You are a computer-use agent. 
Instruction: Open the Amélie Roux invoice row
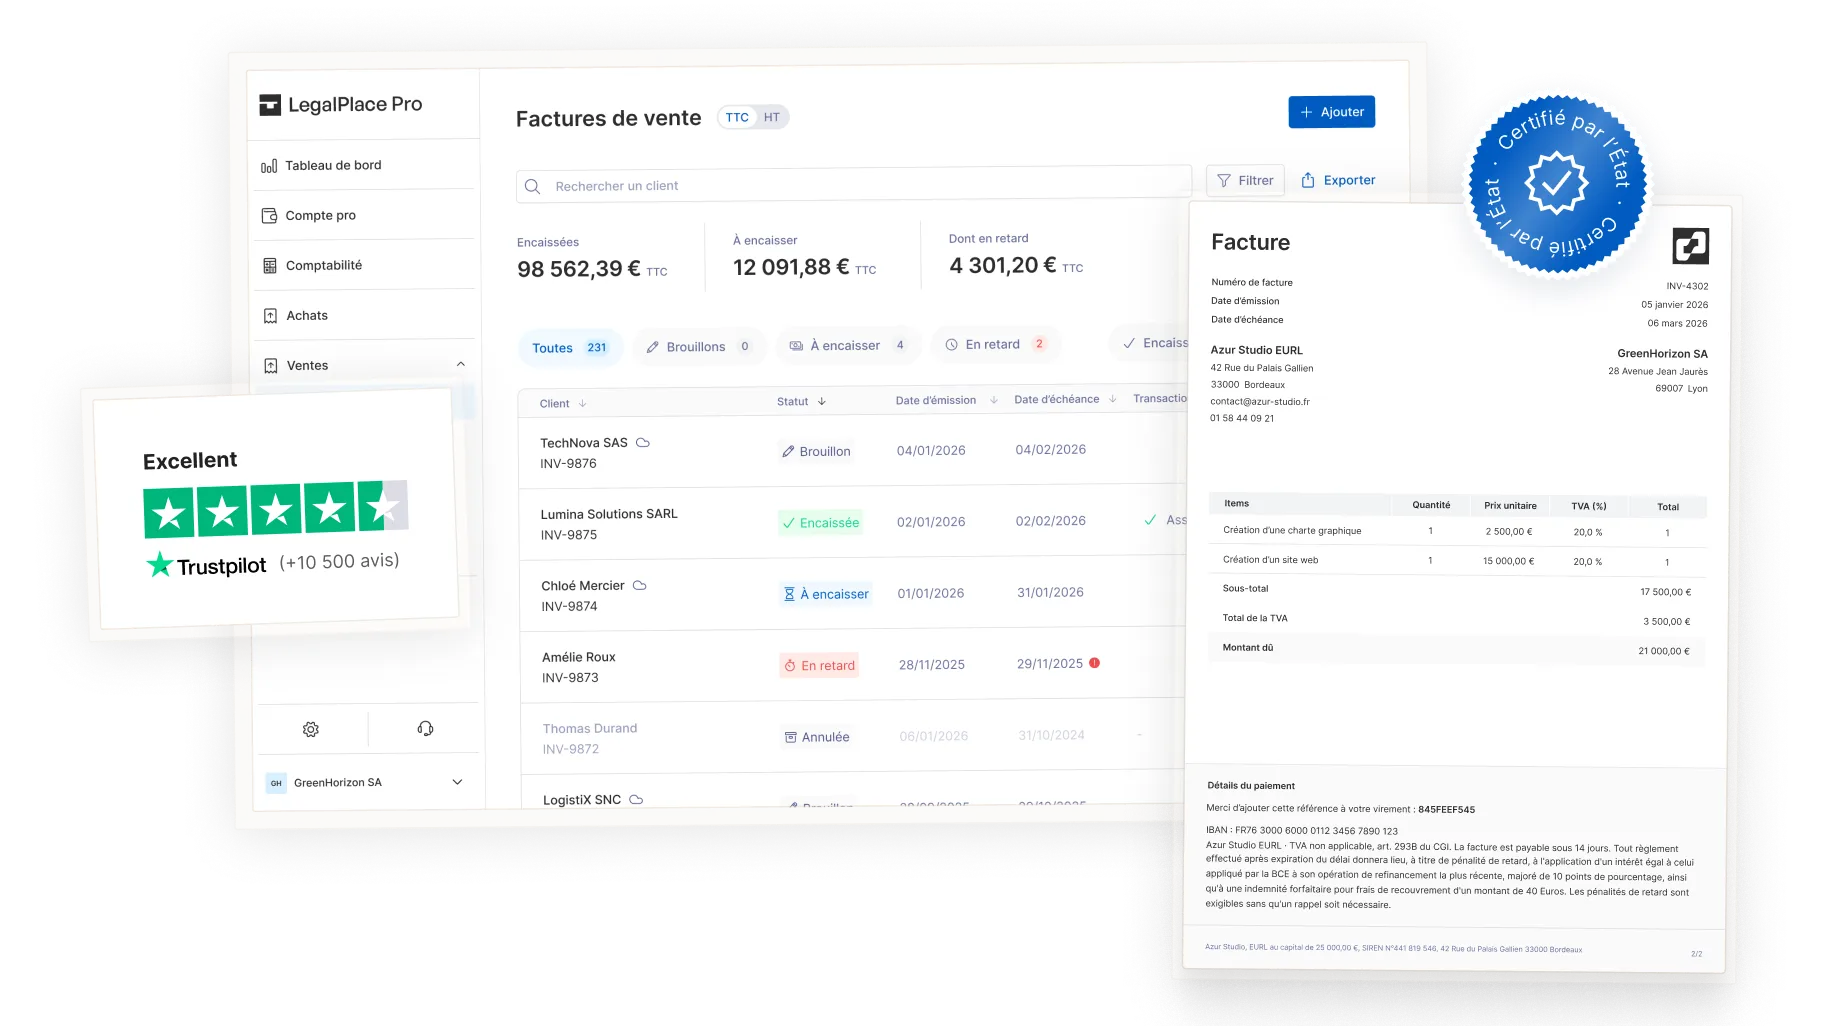852,666
